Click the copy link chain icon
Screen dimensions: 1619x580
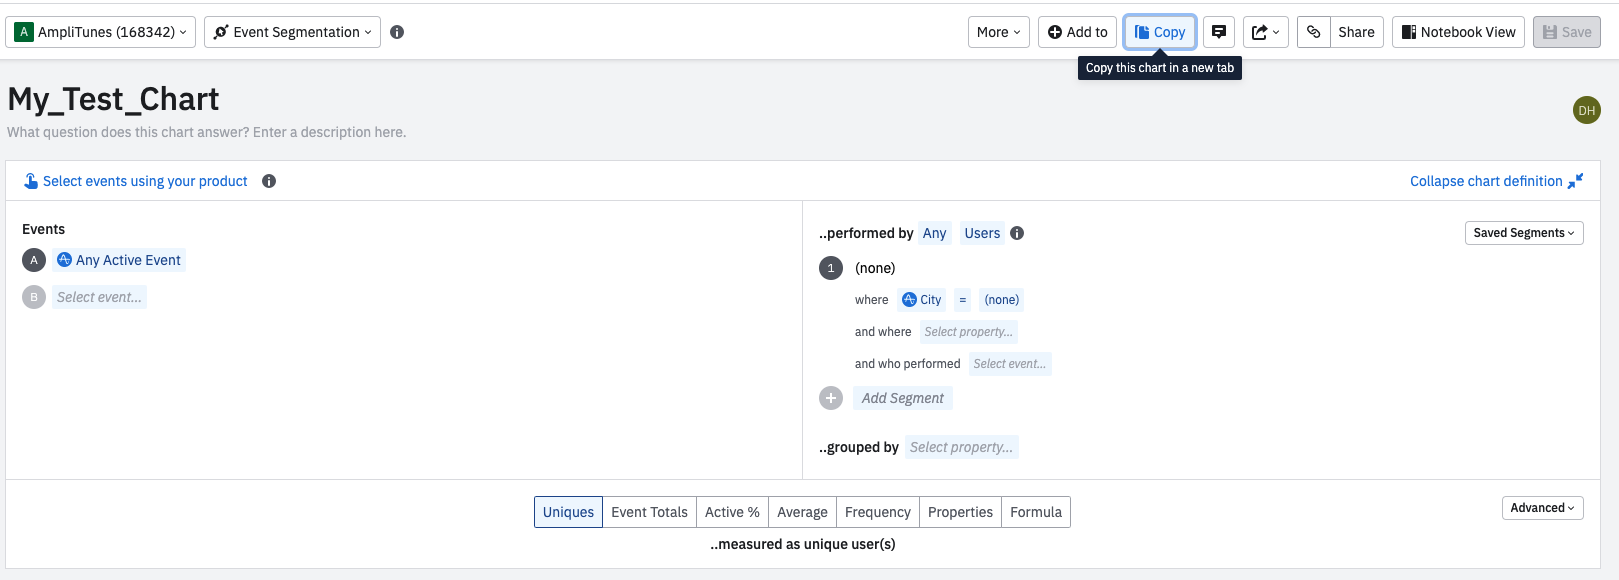[x=1314, y=32]
